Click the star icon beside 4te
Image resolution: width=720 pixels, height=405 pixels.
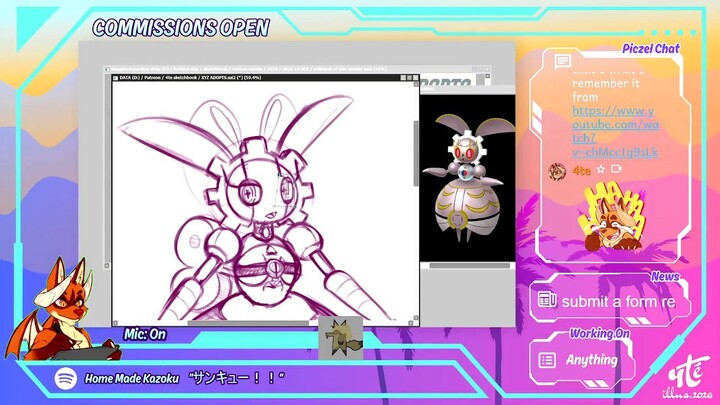601,170
